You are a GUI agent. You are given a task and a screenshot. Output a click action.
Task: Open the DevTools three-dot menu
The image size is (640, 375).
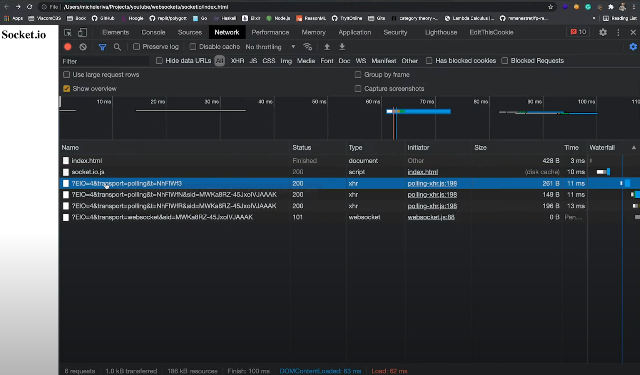click(618, 32)
